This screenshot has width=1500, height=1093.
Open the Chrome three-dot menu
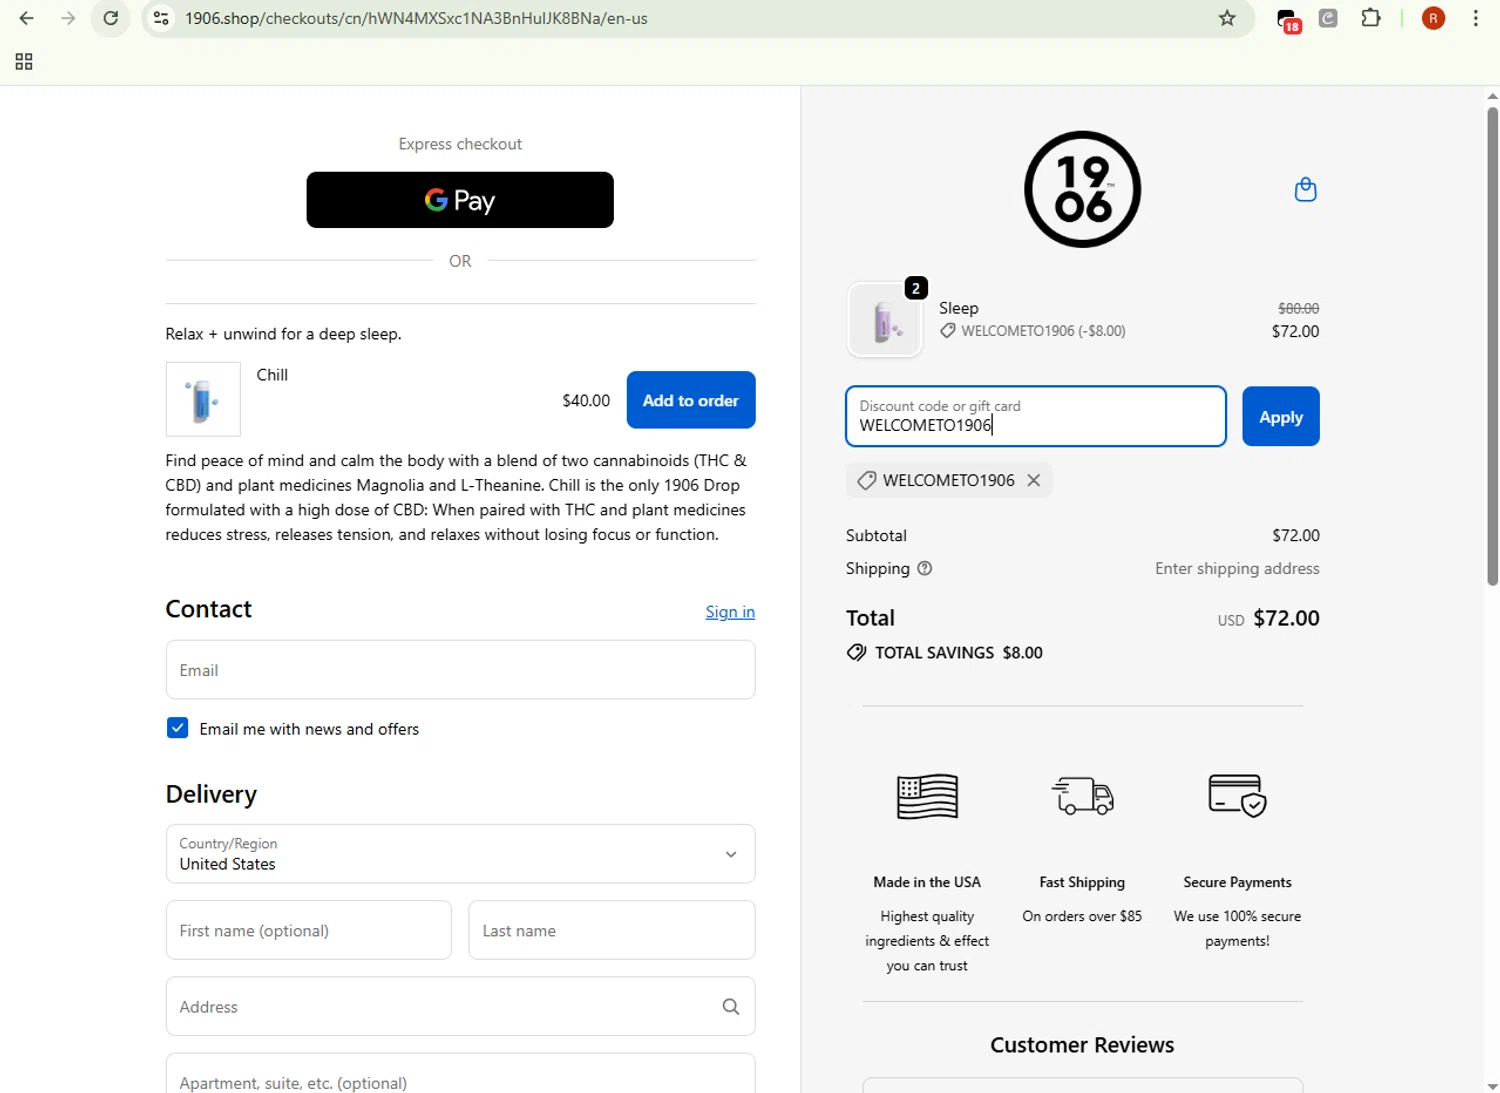pyautogui.click(x=1476, y=18)
